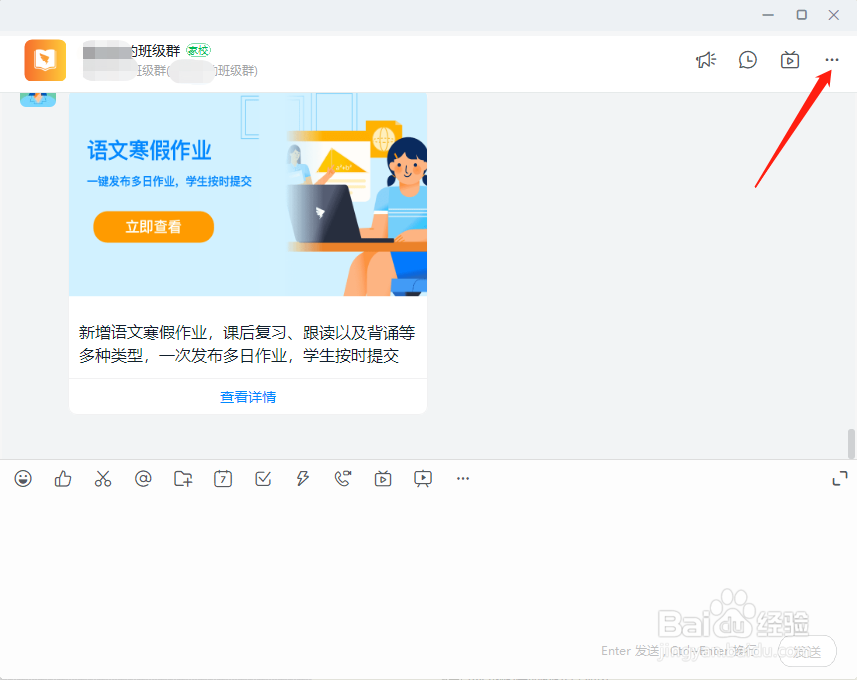This screenshot has width=857, height=680.
Task: Click the @ mention icon
Action: pyautogui.click(x=143, y=479)
